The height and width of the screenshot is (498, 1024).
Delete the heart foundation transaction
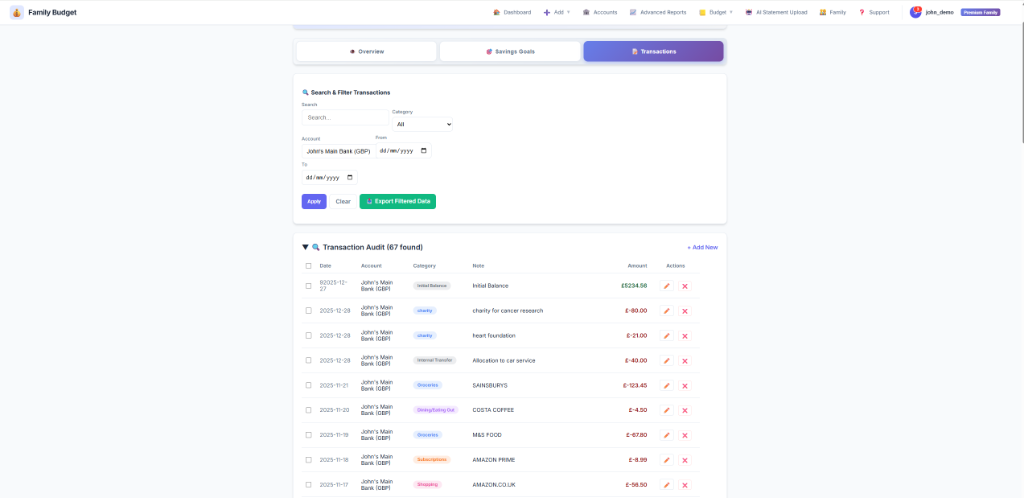click(x=685, y=336)
